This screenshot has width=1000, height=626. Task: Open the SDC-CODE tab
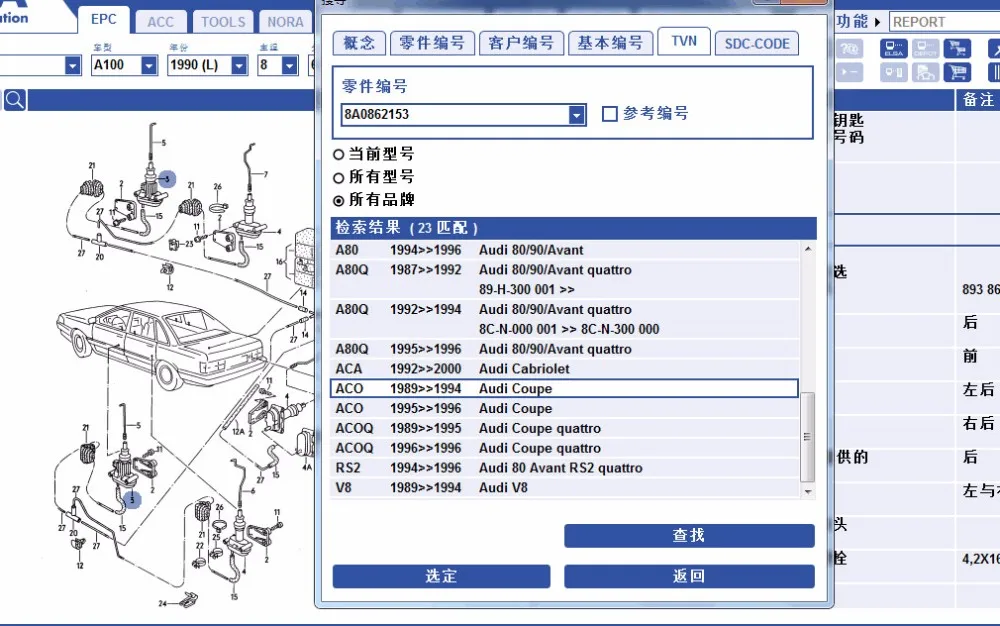point(757,43)
